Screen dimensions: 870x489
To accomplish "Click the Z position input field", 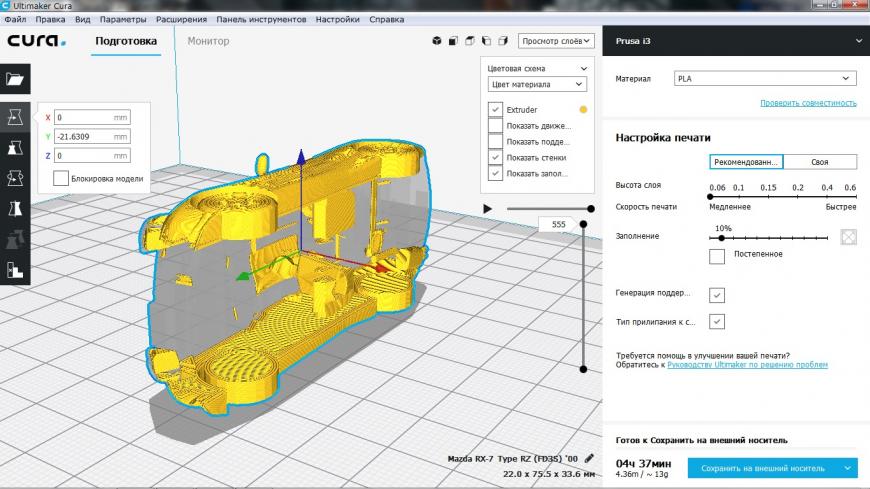I will (92, 156).
